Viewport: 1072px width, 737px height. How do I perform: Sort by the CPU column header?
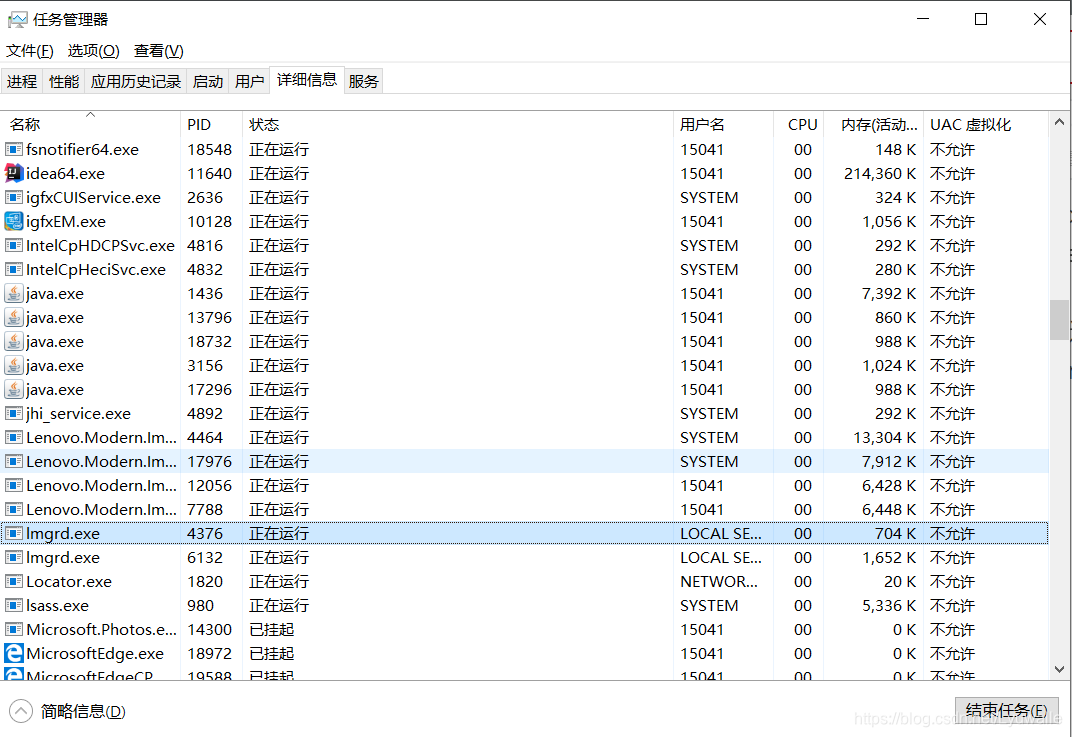(799, 124)
